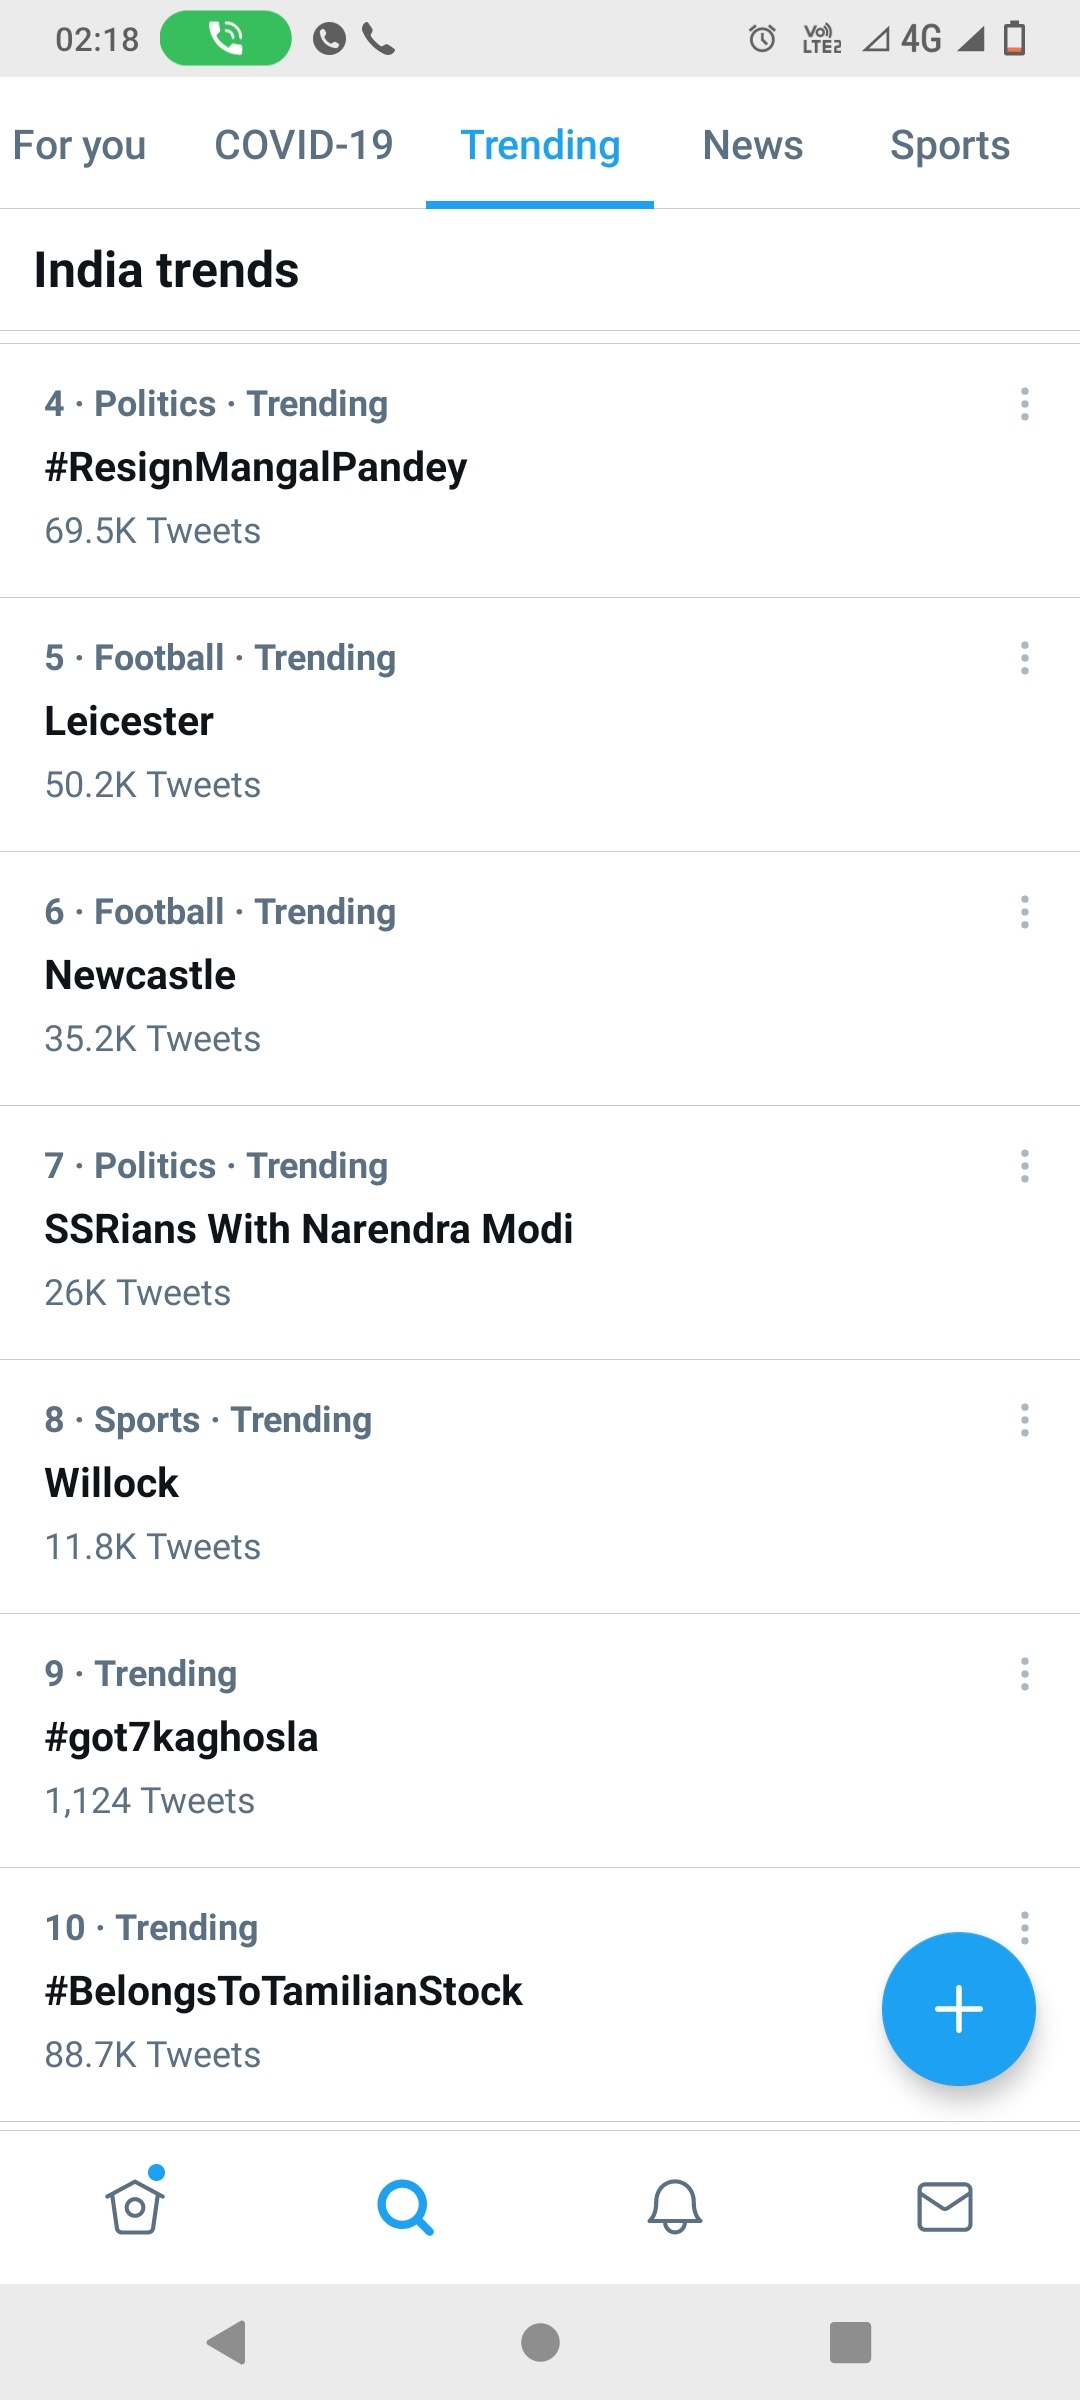
Task: Open more options for Leicester trend
Action: tap(1024, 658)
